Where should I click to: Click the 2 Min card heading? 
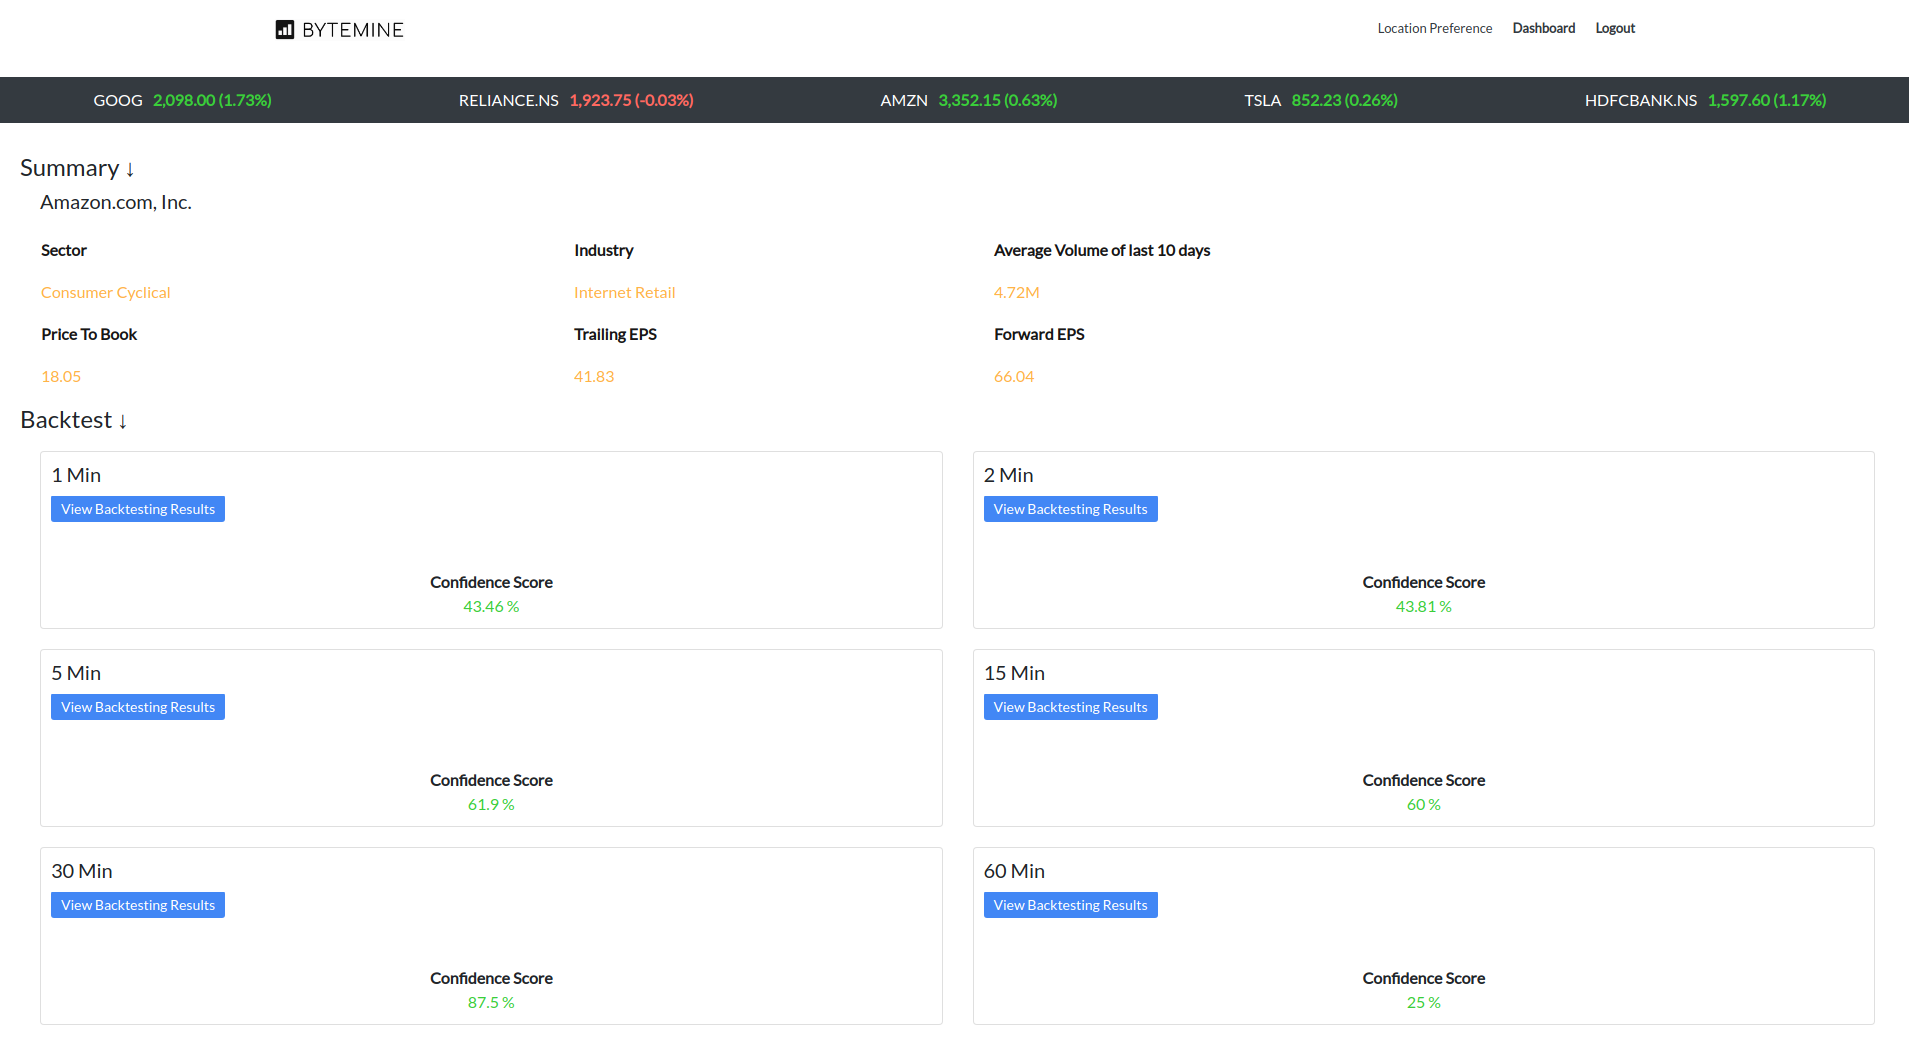pyautogui.click(x=1008, y=475)
